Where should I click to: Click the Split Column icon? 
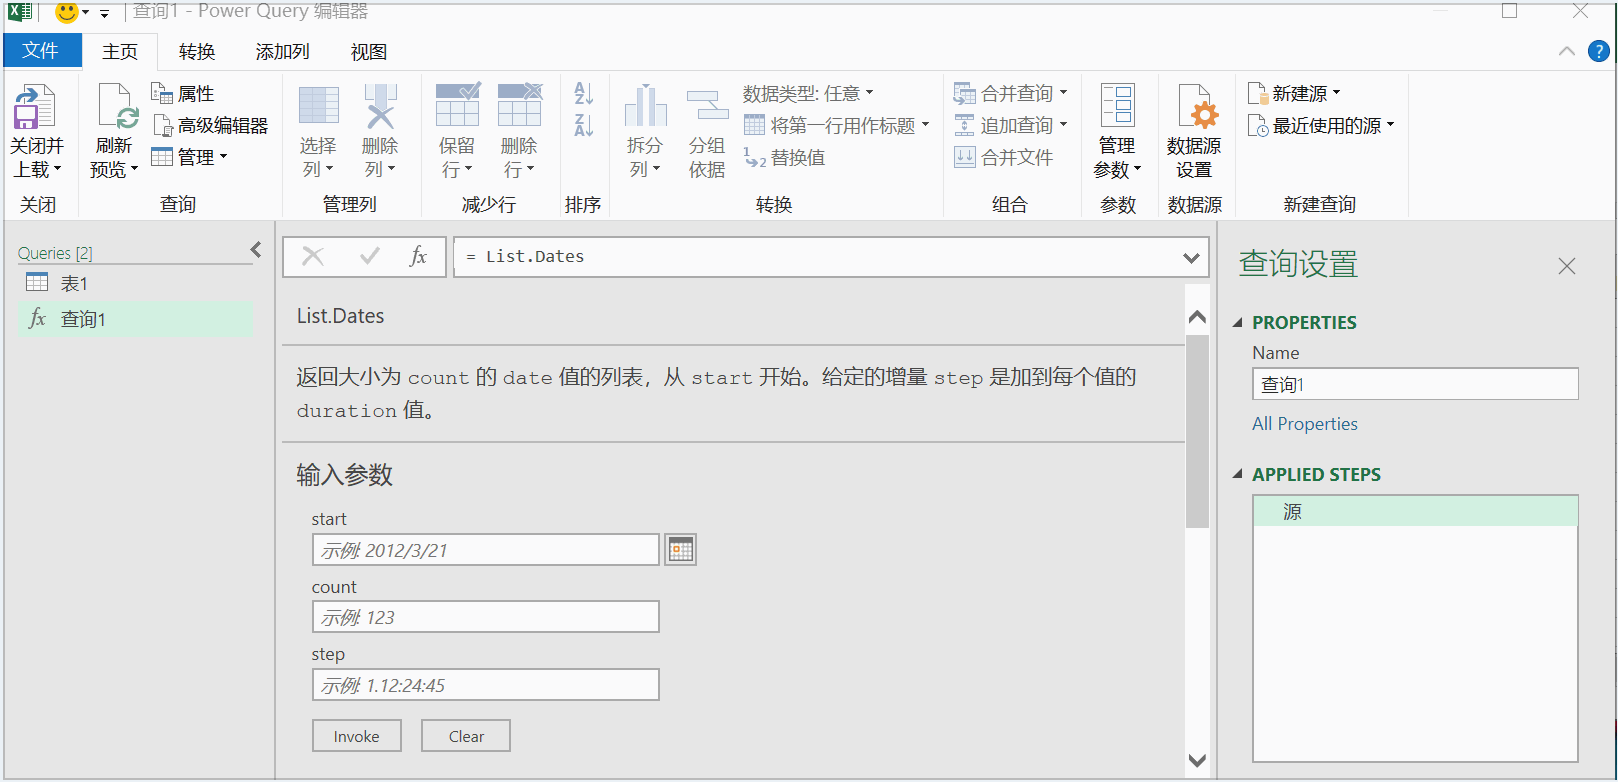[x=645, y=106]
